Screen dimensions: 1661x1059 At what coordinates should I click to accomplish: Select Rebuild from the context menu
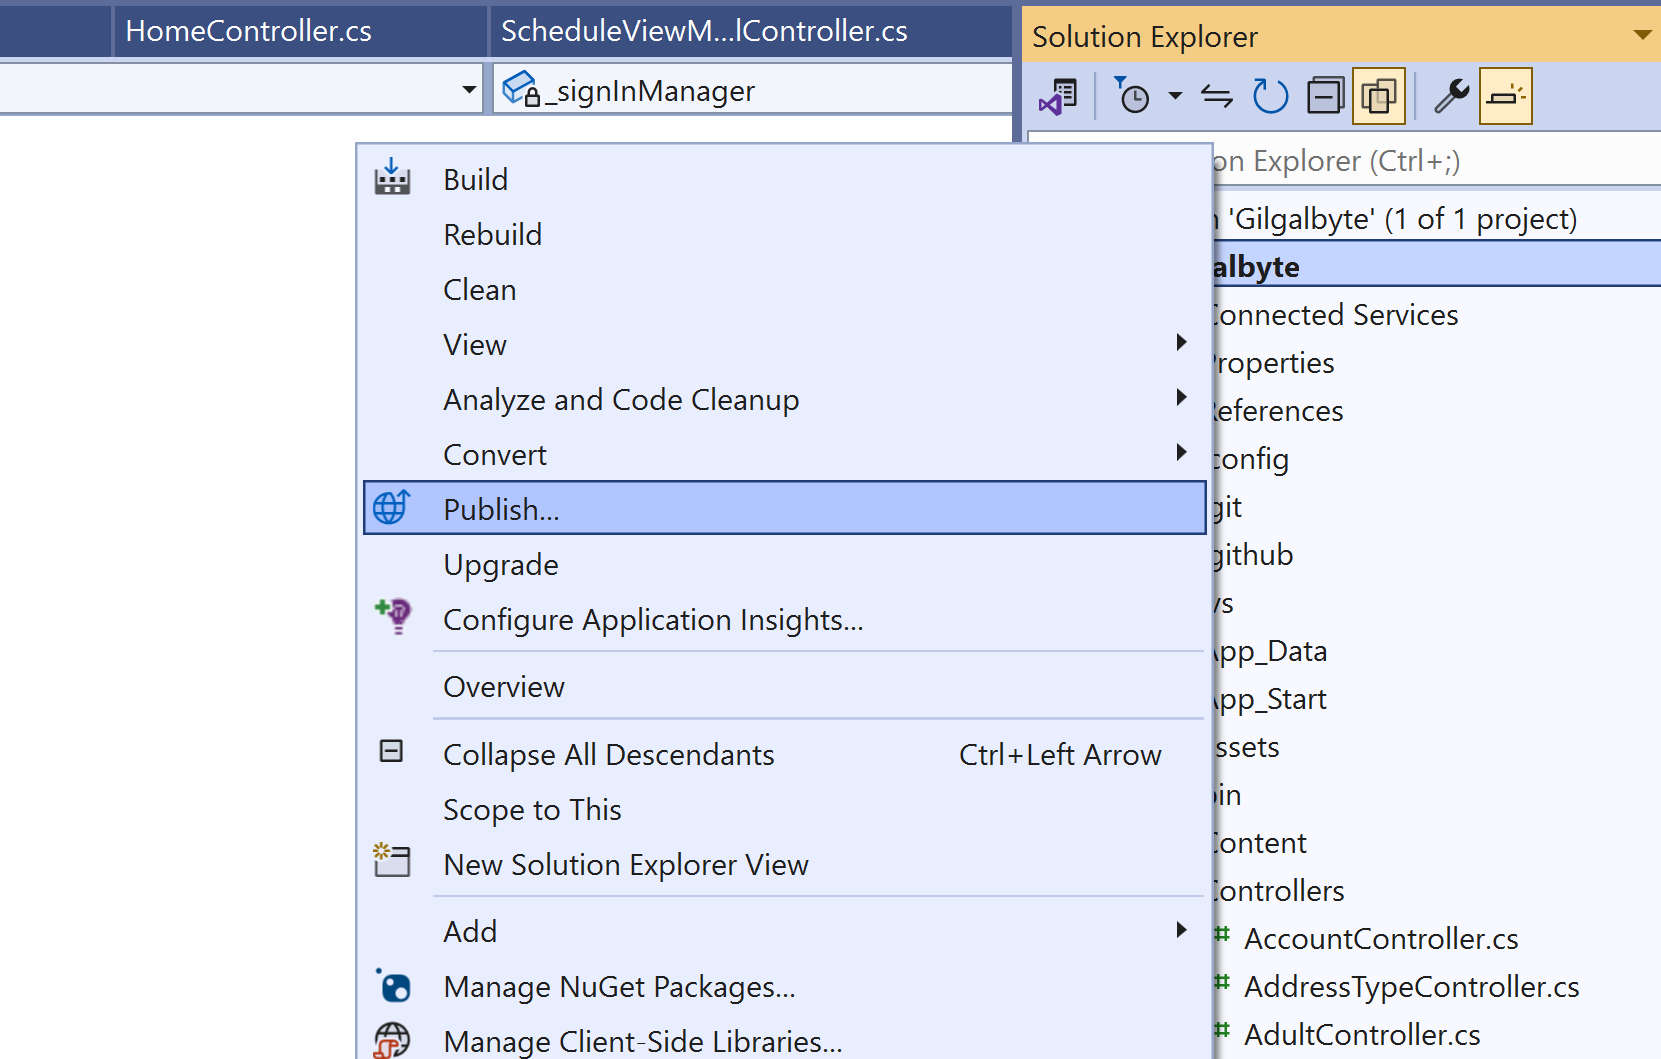tap(784, 234)
